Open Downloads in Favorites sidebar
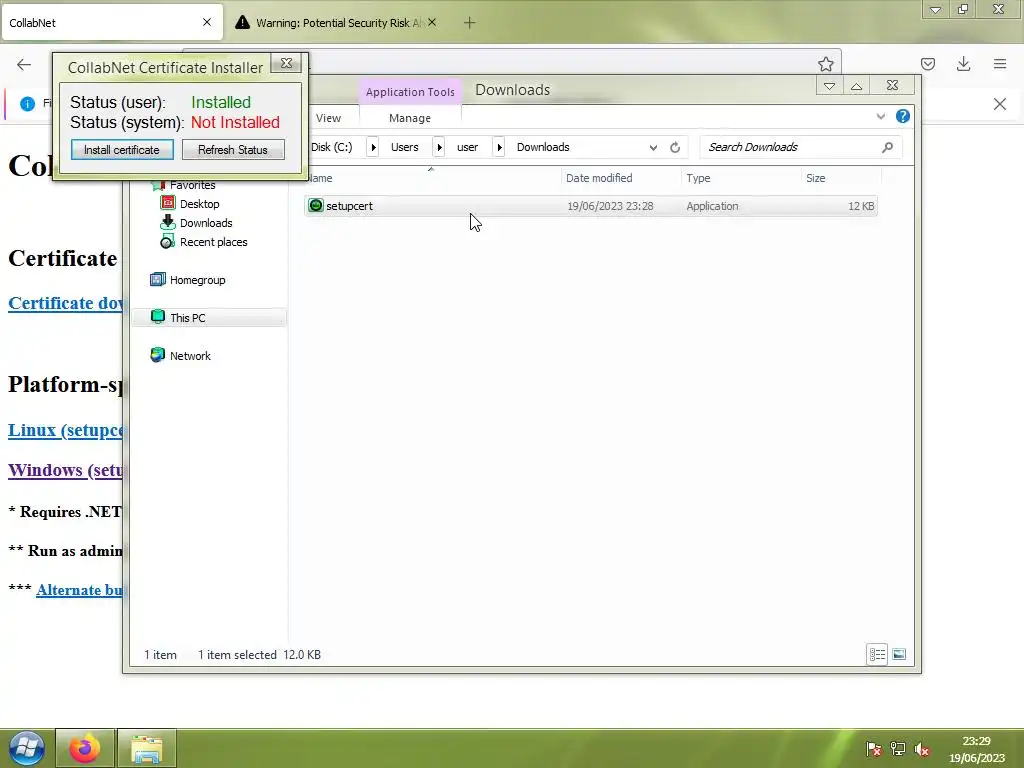 click(x=206, y=223)
